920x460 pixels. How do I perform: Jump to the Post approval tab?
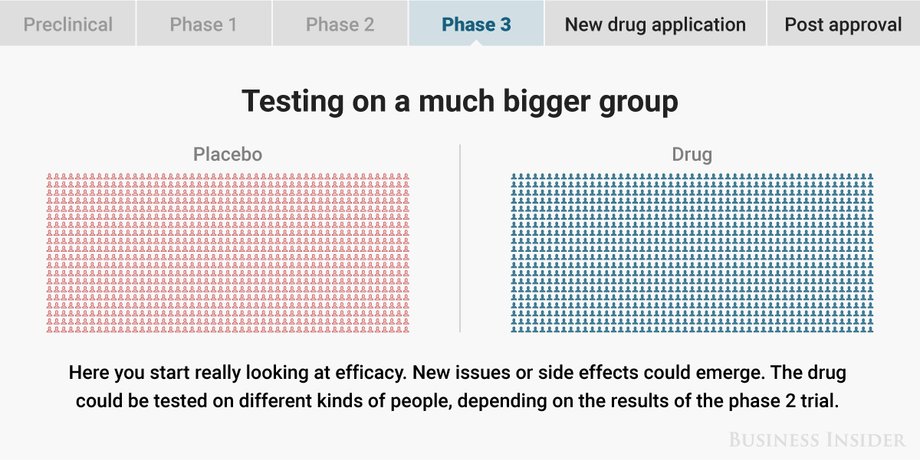coord(843,24)
